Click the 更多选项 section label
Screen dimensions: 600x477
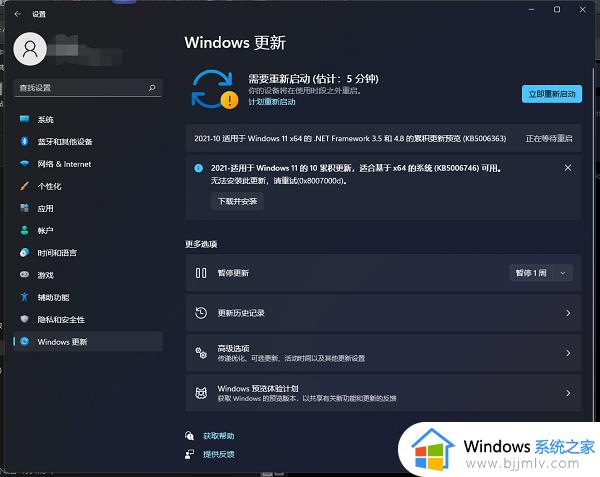[x=201, y=244]
